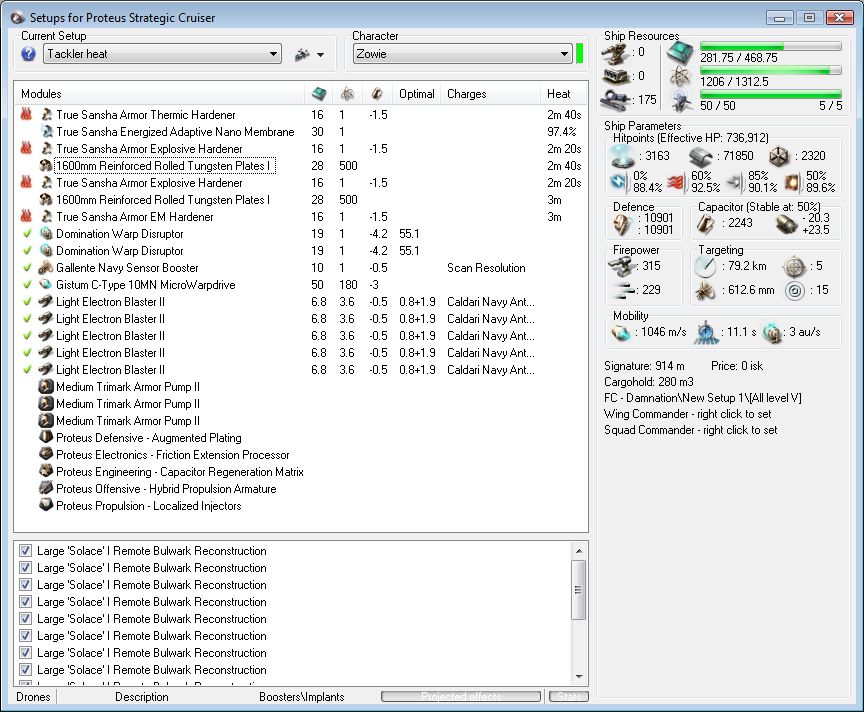Open the Character dropdown showing Zowie
Viewport: 864px width, 712px height.
462,54
